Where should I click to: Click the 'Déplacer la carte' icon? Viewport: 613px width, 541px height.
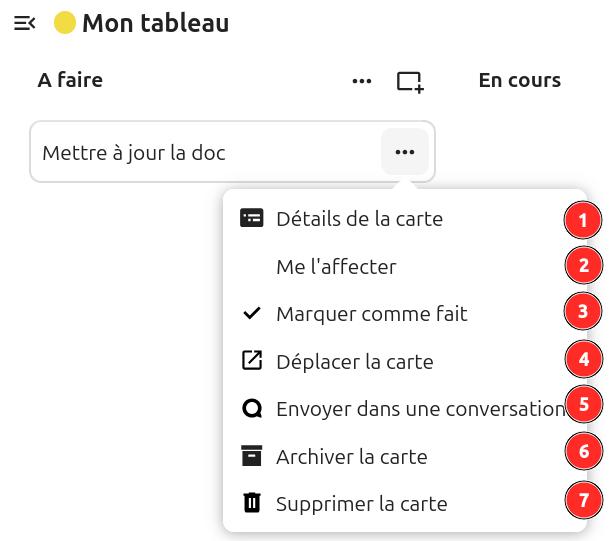pos(252,361)
